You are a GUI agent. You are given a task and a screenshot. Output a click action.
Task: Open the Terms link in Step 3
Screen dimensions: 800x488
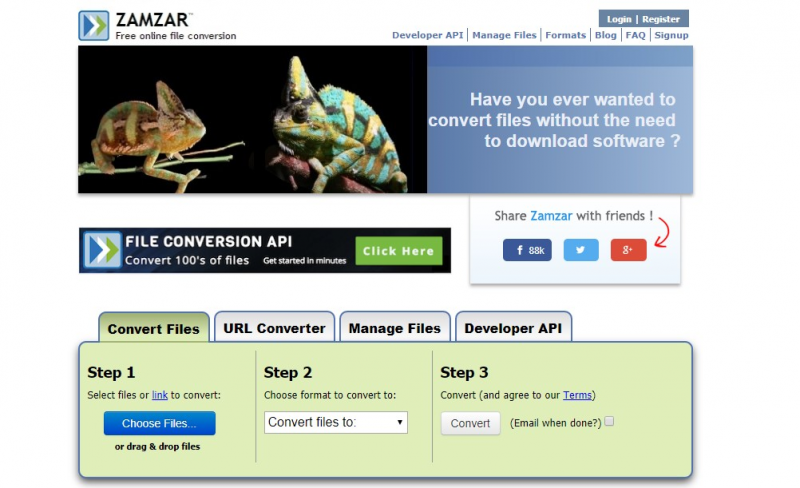tap(577, 395)
